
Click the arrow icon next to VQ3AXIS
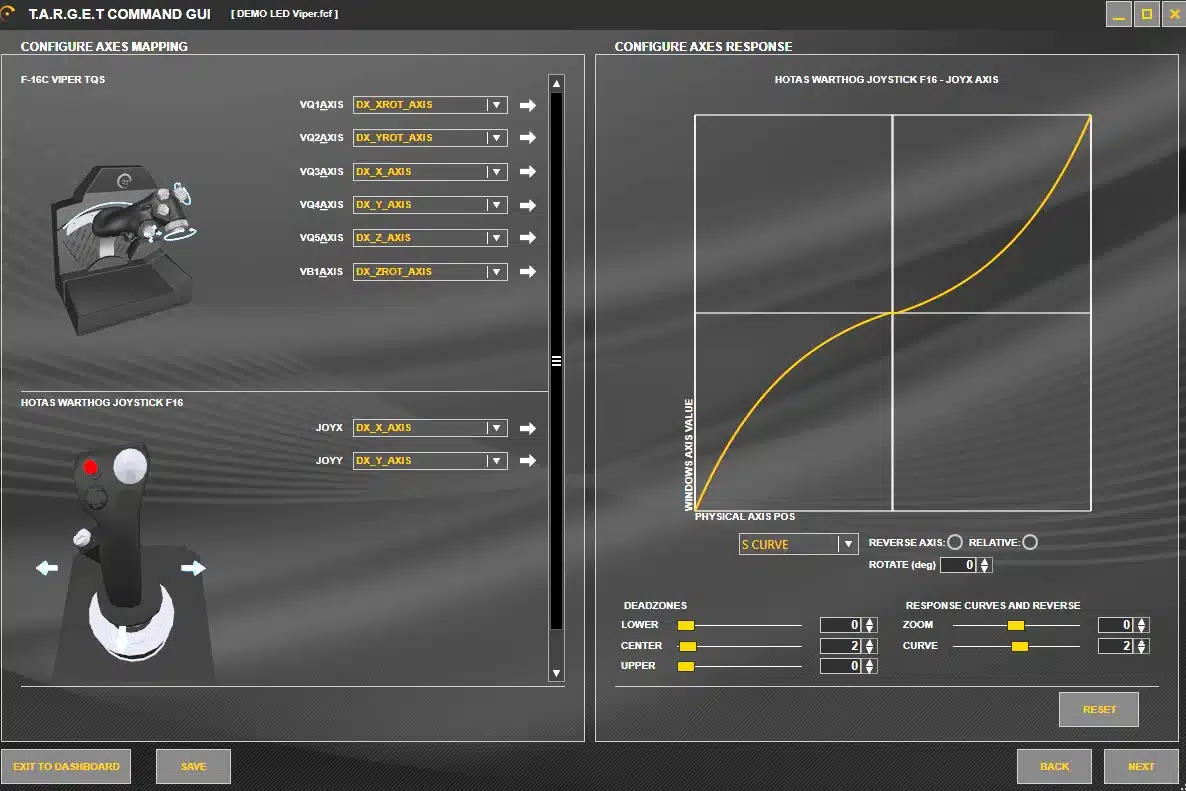528,172
